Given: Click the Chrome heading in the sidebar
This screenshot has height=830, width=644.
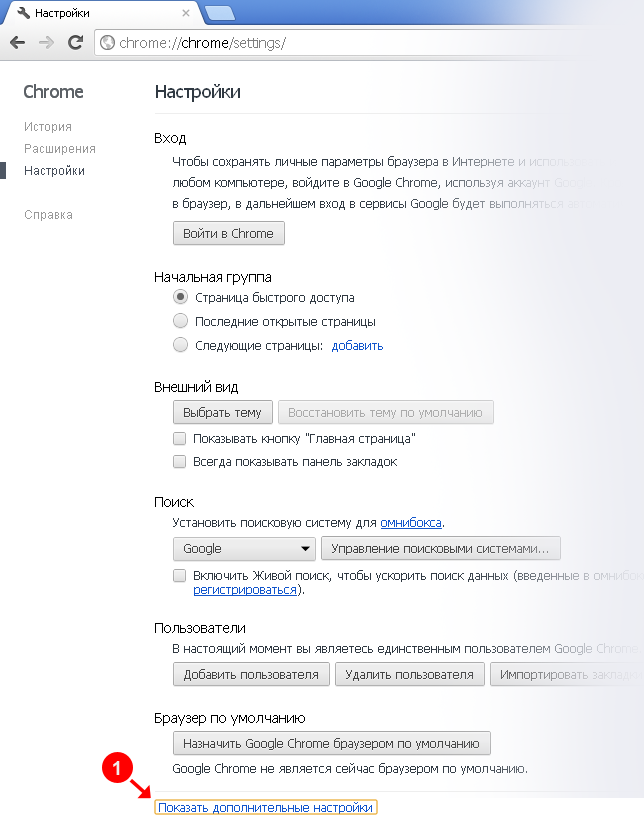Looking at the screenshot, I should point(53,92).
